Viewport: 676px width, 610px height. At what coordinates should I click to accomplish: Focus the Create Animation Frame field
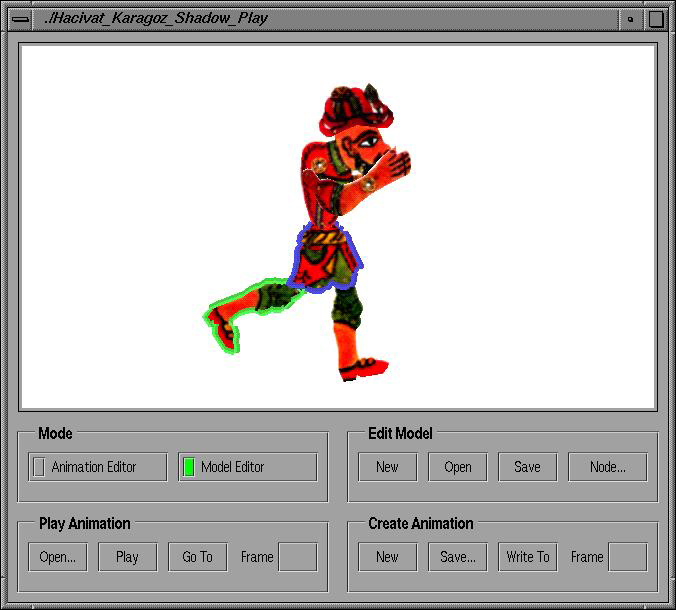pos(627,557)
